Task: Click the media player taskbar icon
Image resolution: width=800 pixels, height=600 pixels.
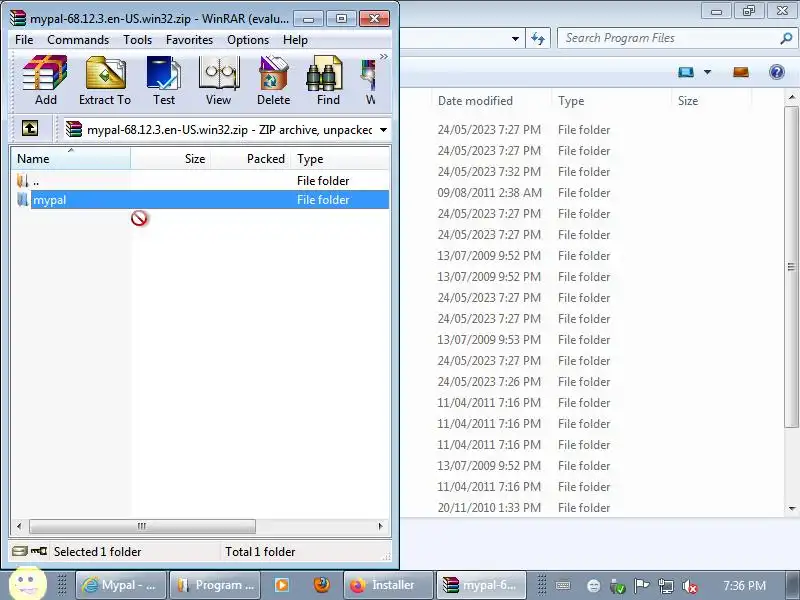Action: pos(281,585)
